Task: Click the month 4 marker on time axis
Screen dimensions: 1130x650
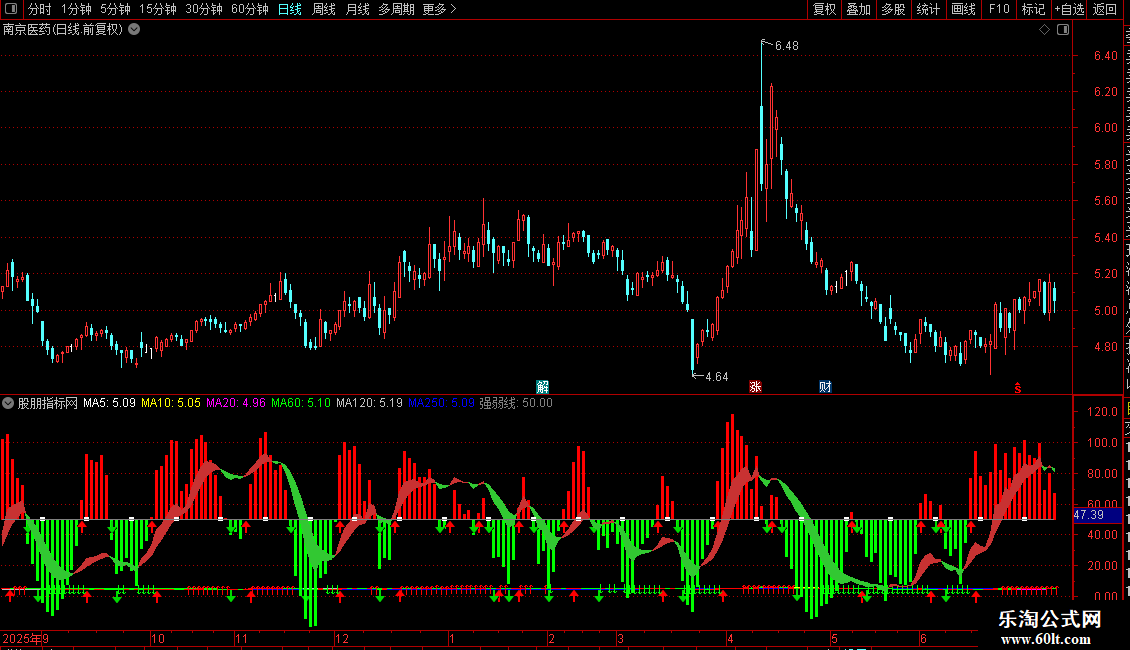Action: pyautogui.click(x=730, y=638)
